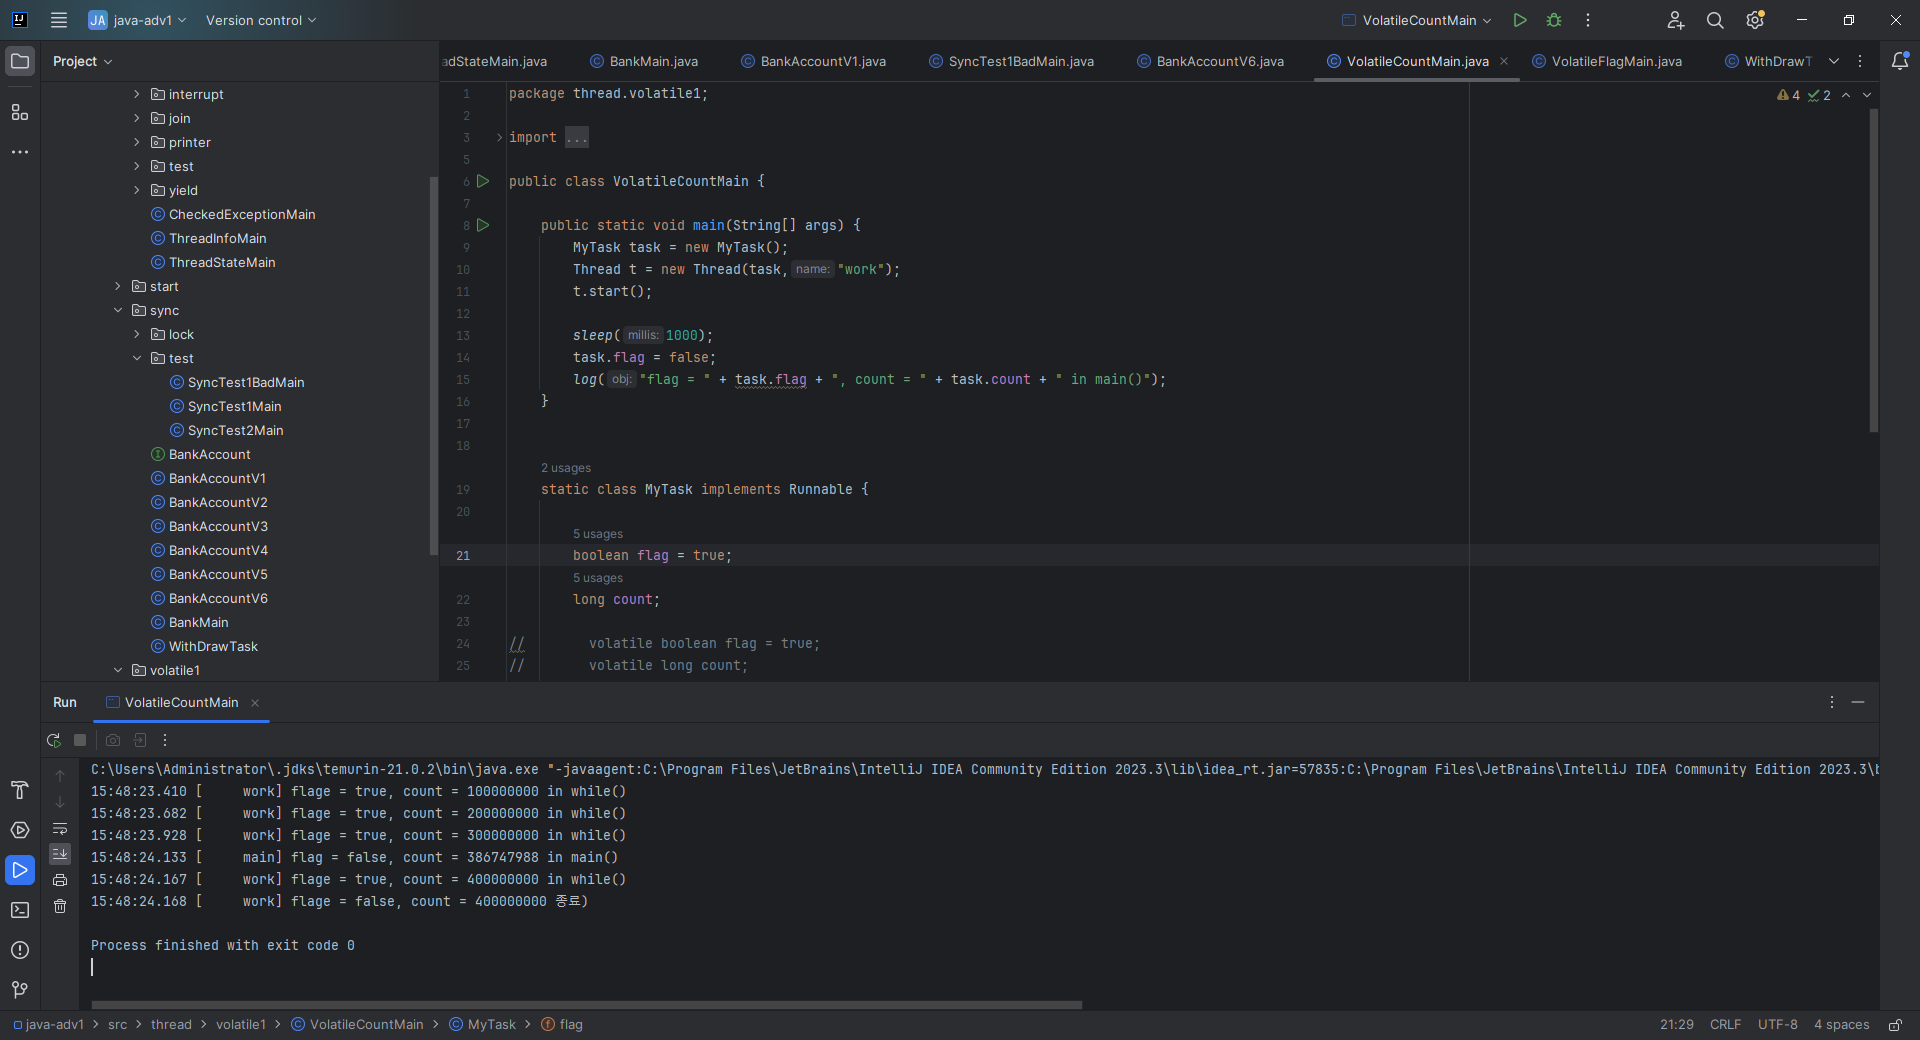Print the console output

[60, 880]
